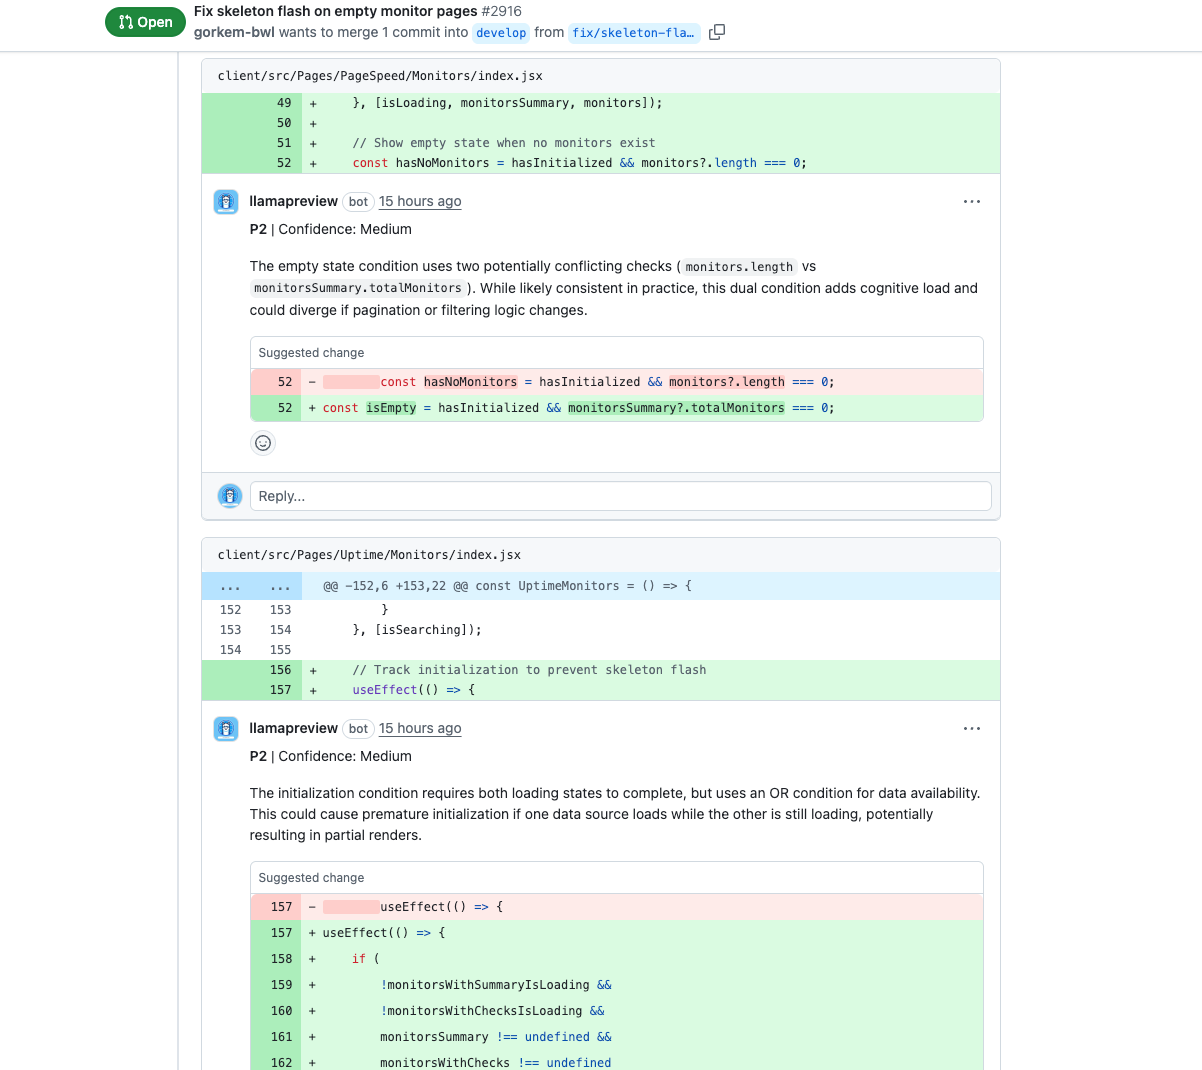Open the develop base branch link

501,33
